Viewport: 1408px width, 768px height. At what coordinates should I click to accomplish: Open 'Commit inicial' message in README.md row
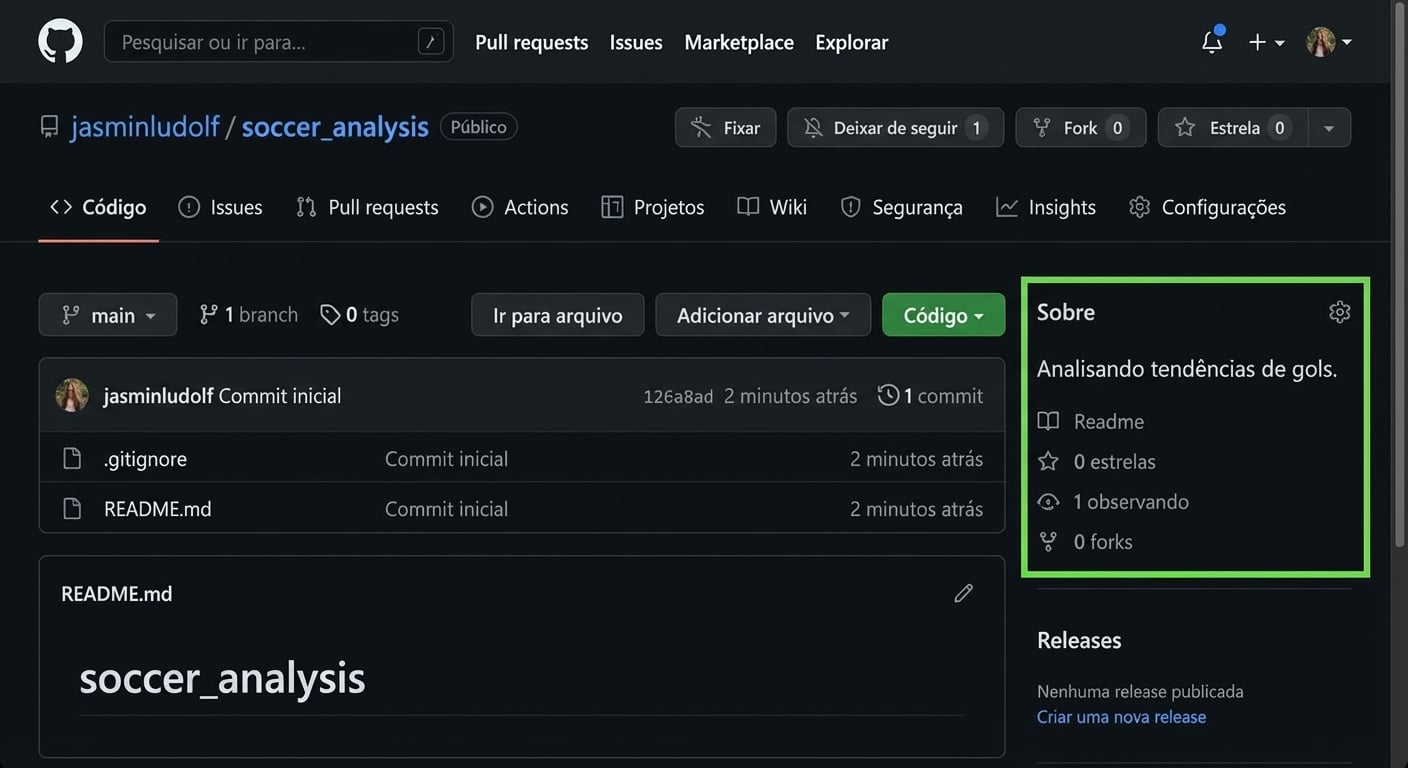coord(446,509)
